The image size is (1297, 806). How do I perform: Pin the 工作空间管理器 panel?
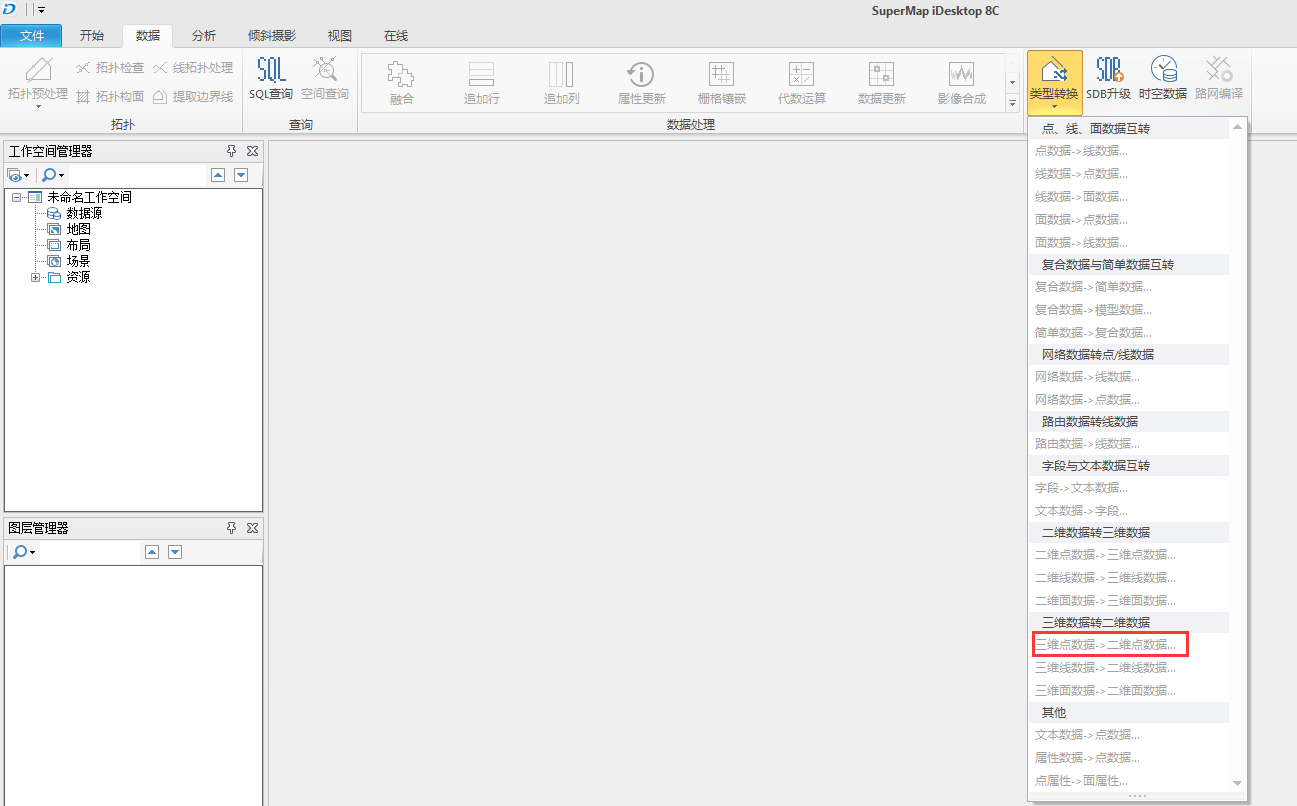click(232, 151)
